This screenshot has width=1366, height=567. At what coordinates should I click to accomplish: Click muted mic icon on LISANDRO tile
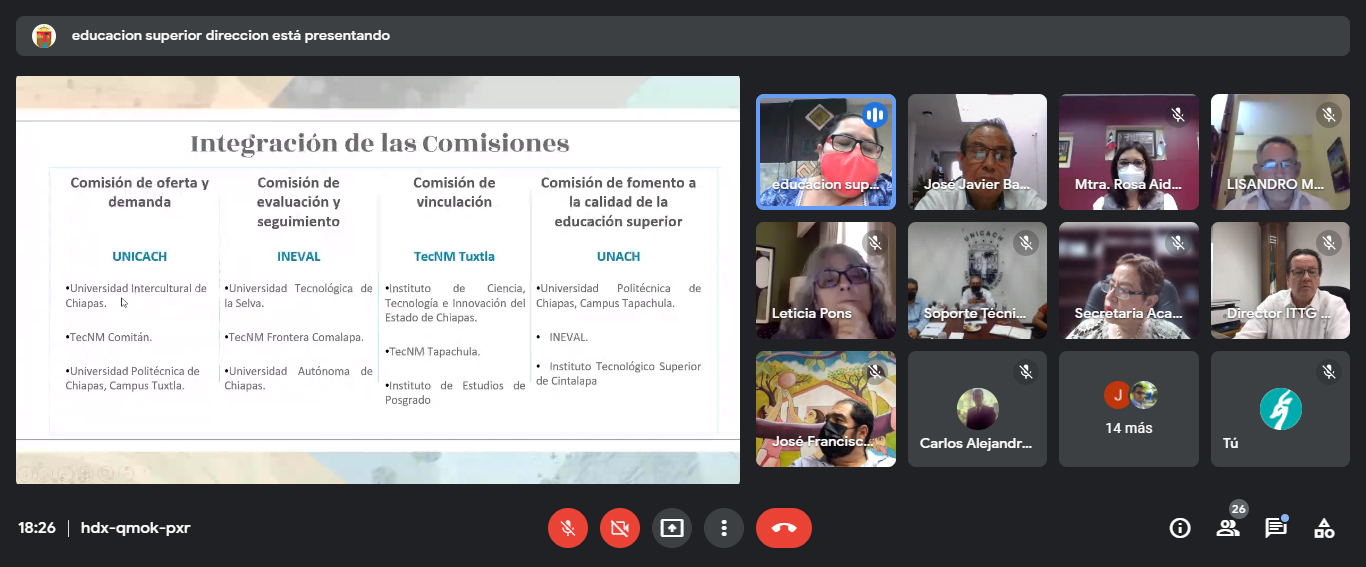[x=1329, y=115]
